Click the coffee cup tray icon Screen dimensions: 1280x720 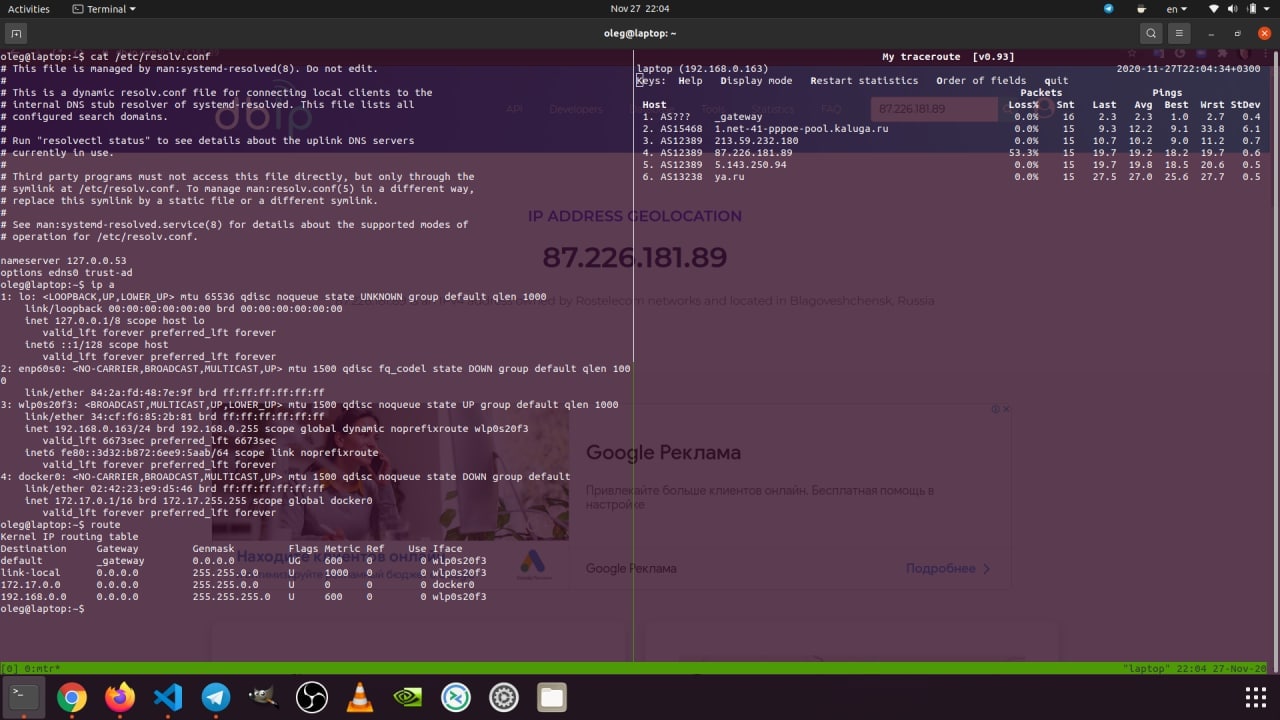point(1139,9)
